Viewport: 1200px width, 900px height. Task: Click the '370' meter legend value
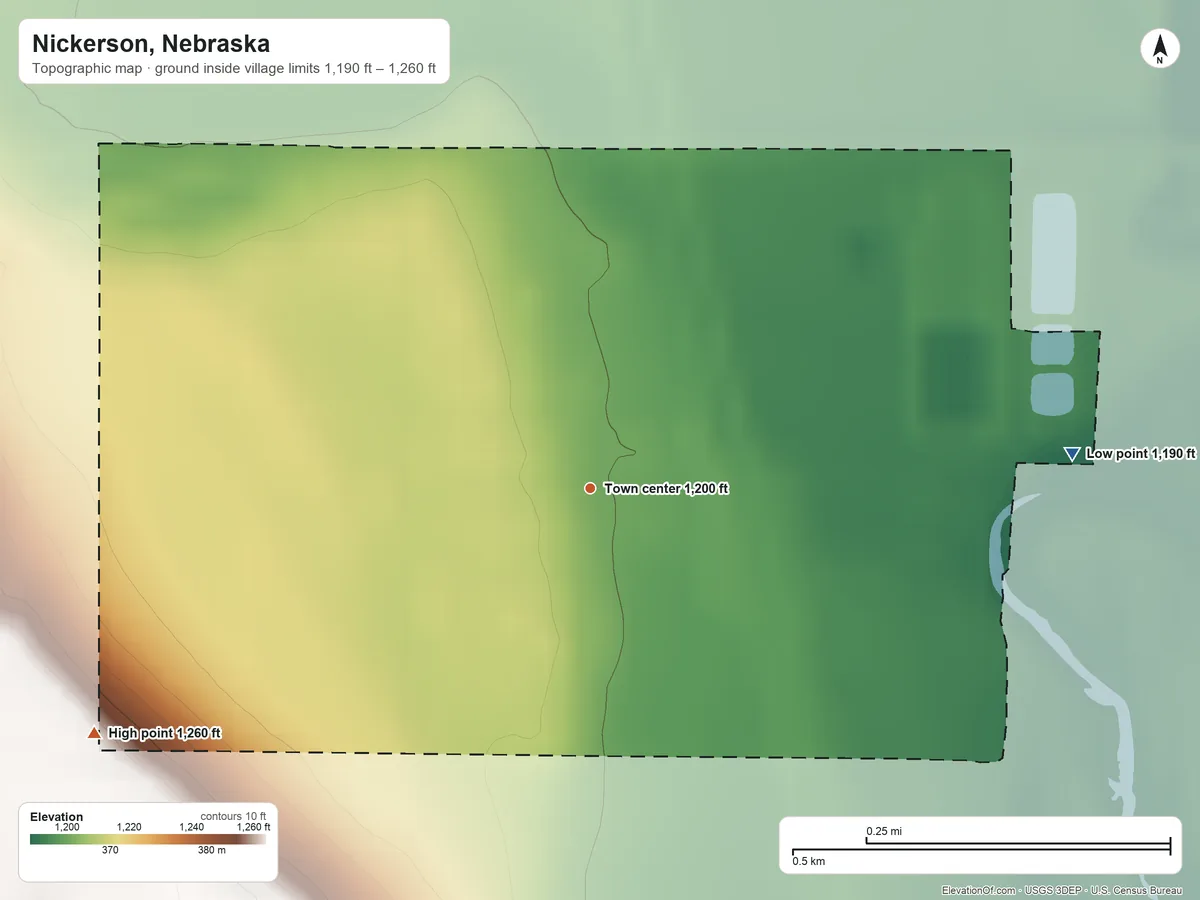[x=109, y=851]
